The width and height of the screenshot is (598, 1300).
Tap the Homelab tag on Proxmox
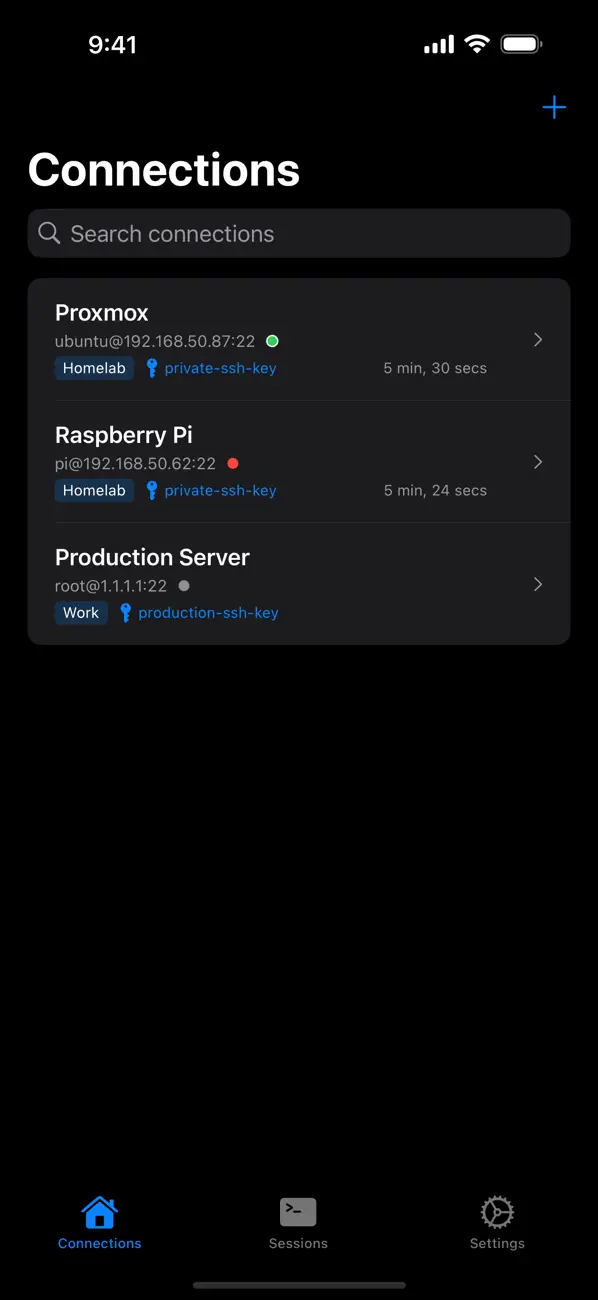94,368
